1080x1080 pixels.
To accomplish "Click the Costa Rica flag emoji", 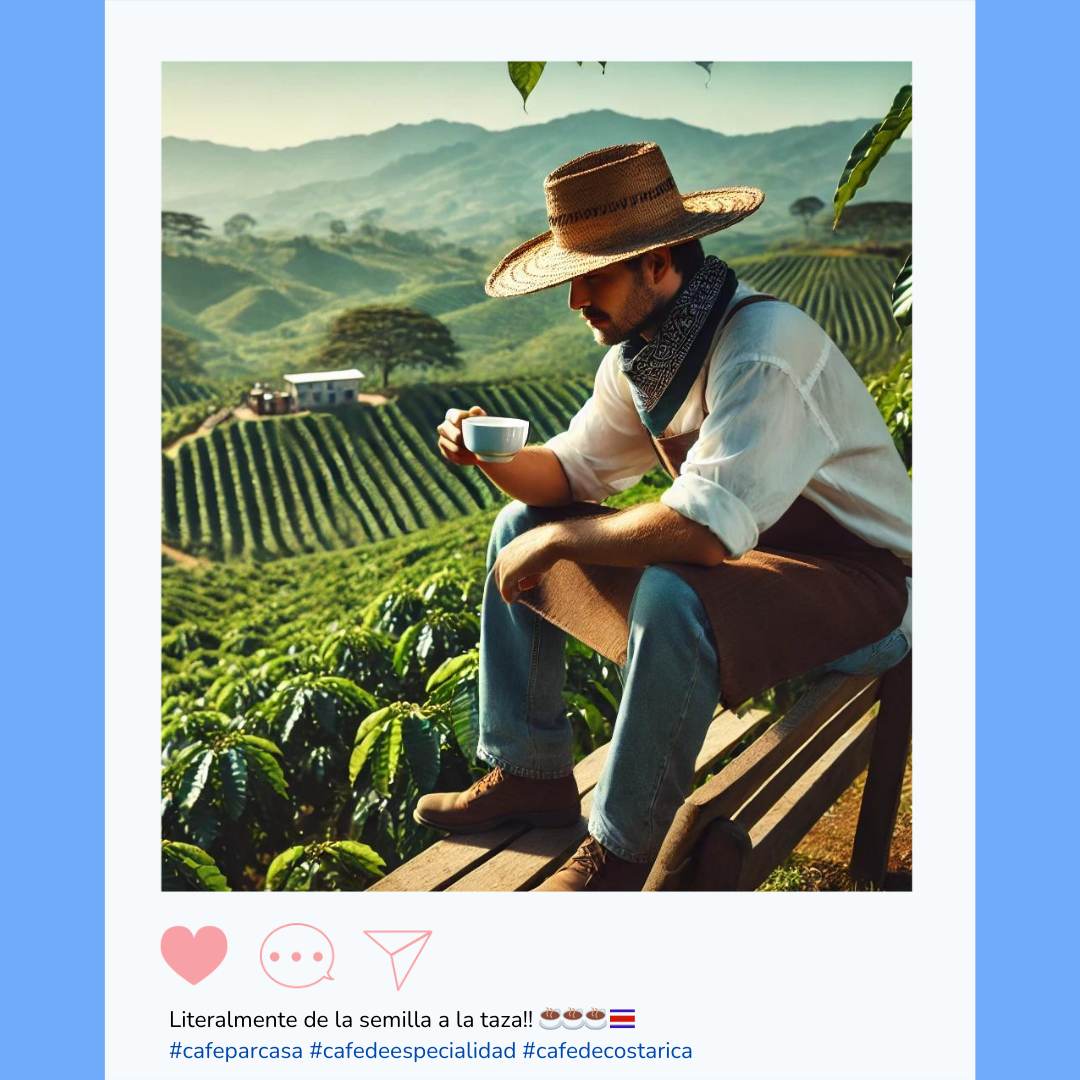I will [x=622, y=1018].
